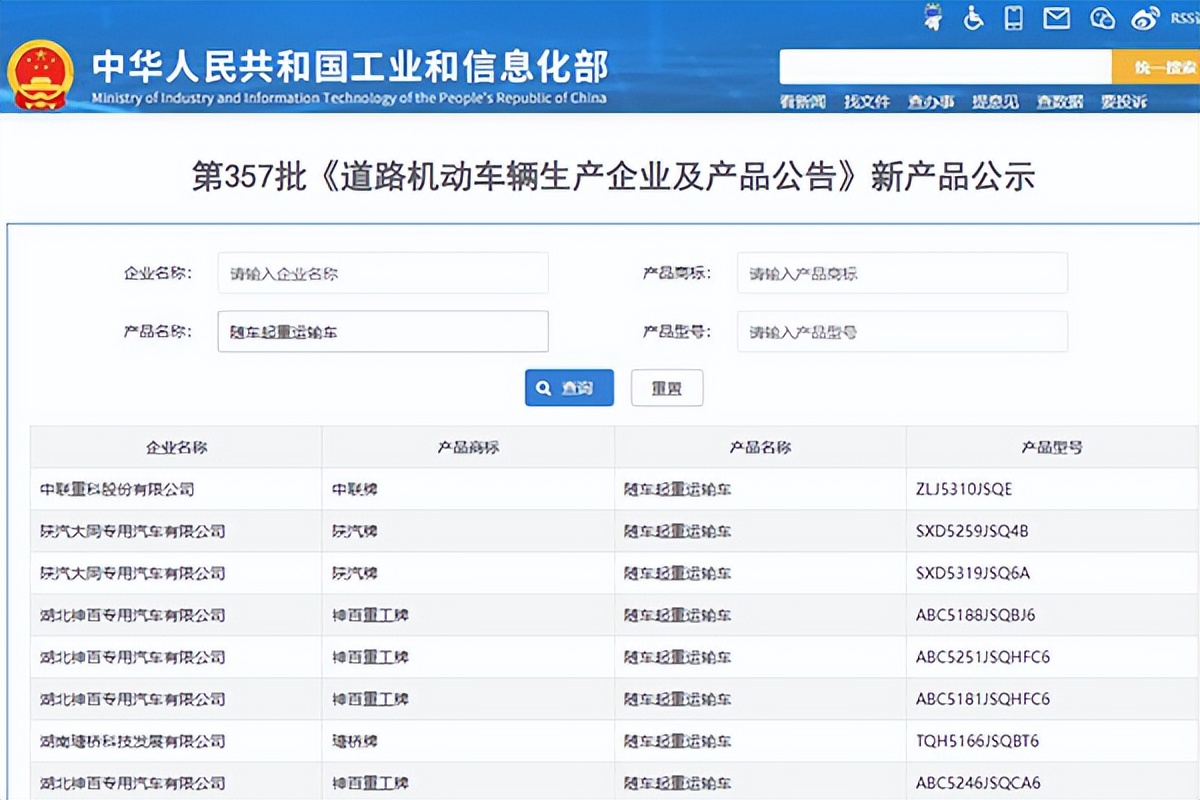The width and height of the screenshot is (1200, 800).
Task: Click the 产品型号 input field
Action: 901,331
